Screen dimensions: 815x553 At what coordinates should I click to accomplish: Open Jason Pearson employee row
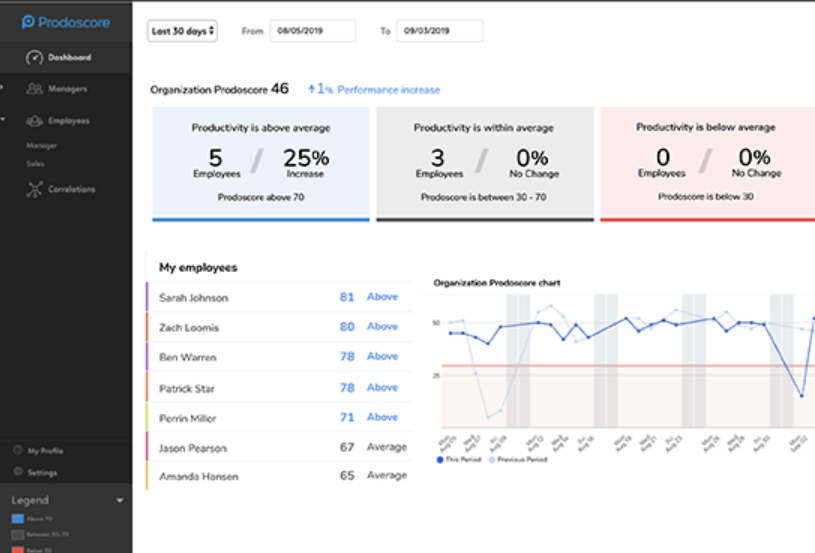pos(280,447)
